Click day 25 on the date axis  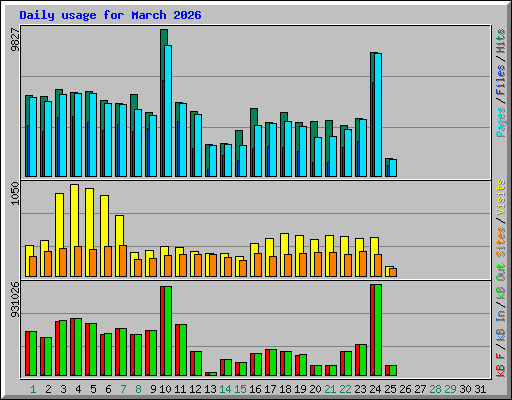390,389
